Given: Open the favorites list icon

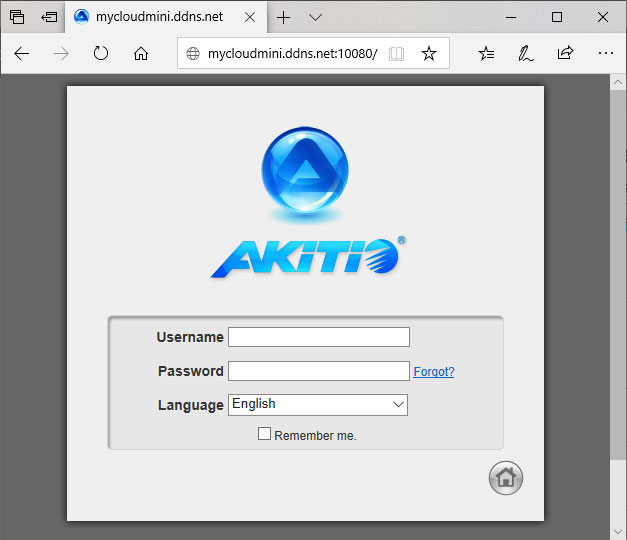Looking at the screenshot, I should tap(486, 54).
